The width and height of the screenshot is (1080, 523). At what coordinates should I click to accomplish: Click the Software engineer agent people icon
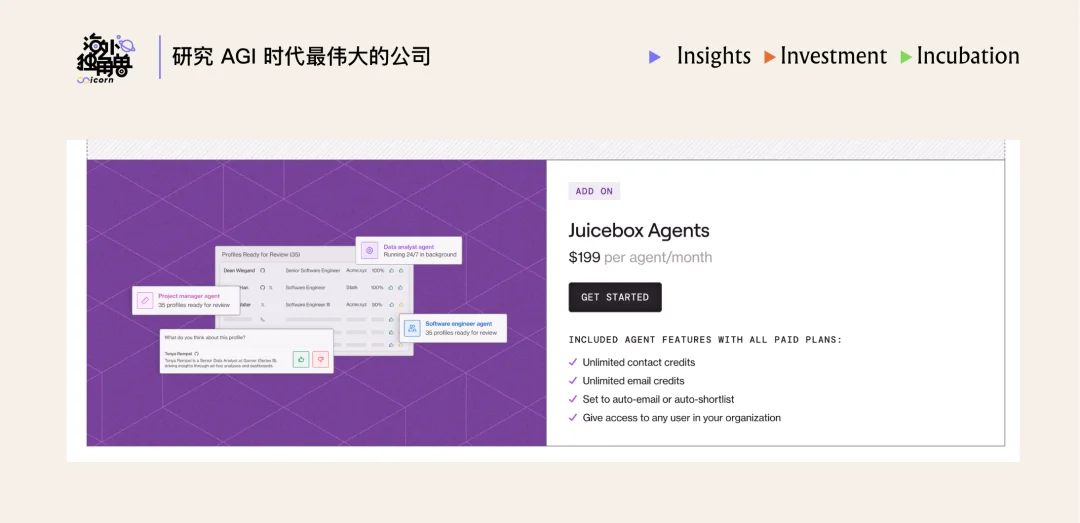pos(412,328)
